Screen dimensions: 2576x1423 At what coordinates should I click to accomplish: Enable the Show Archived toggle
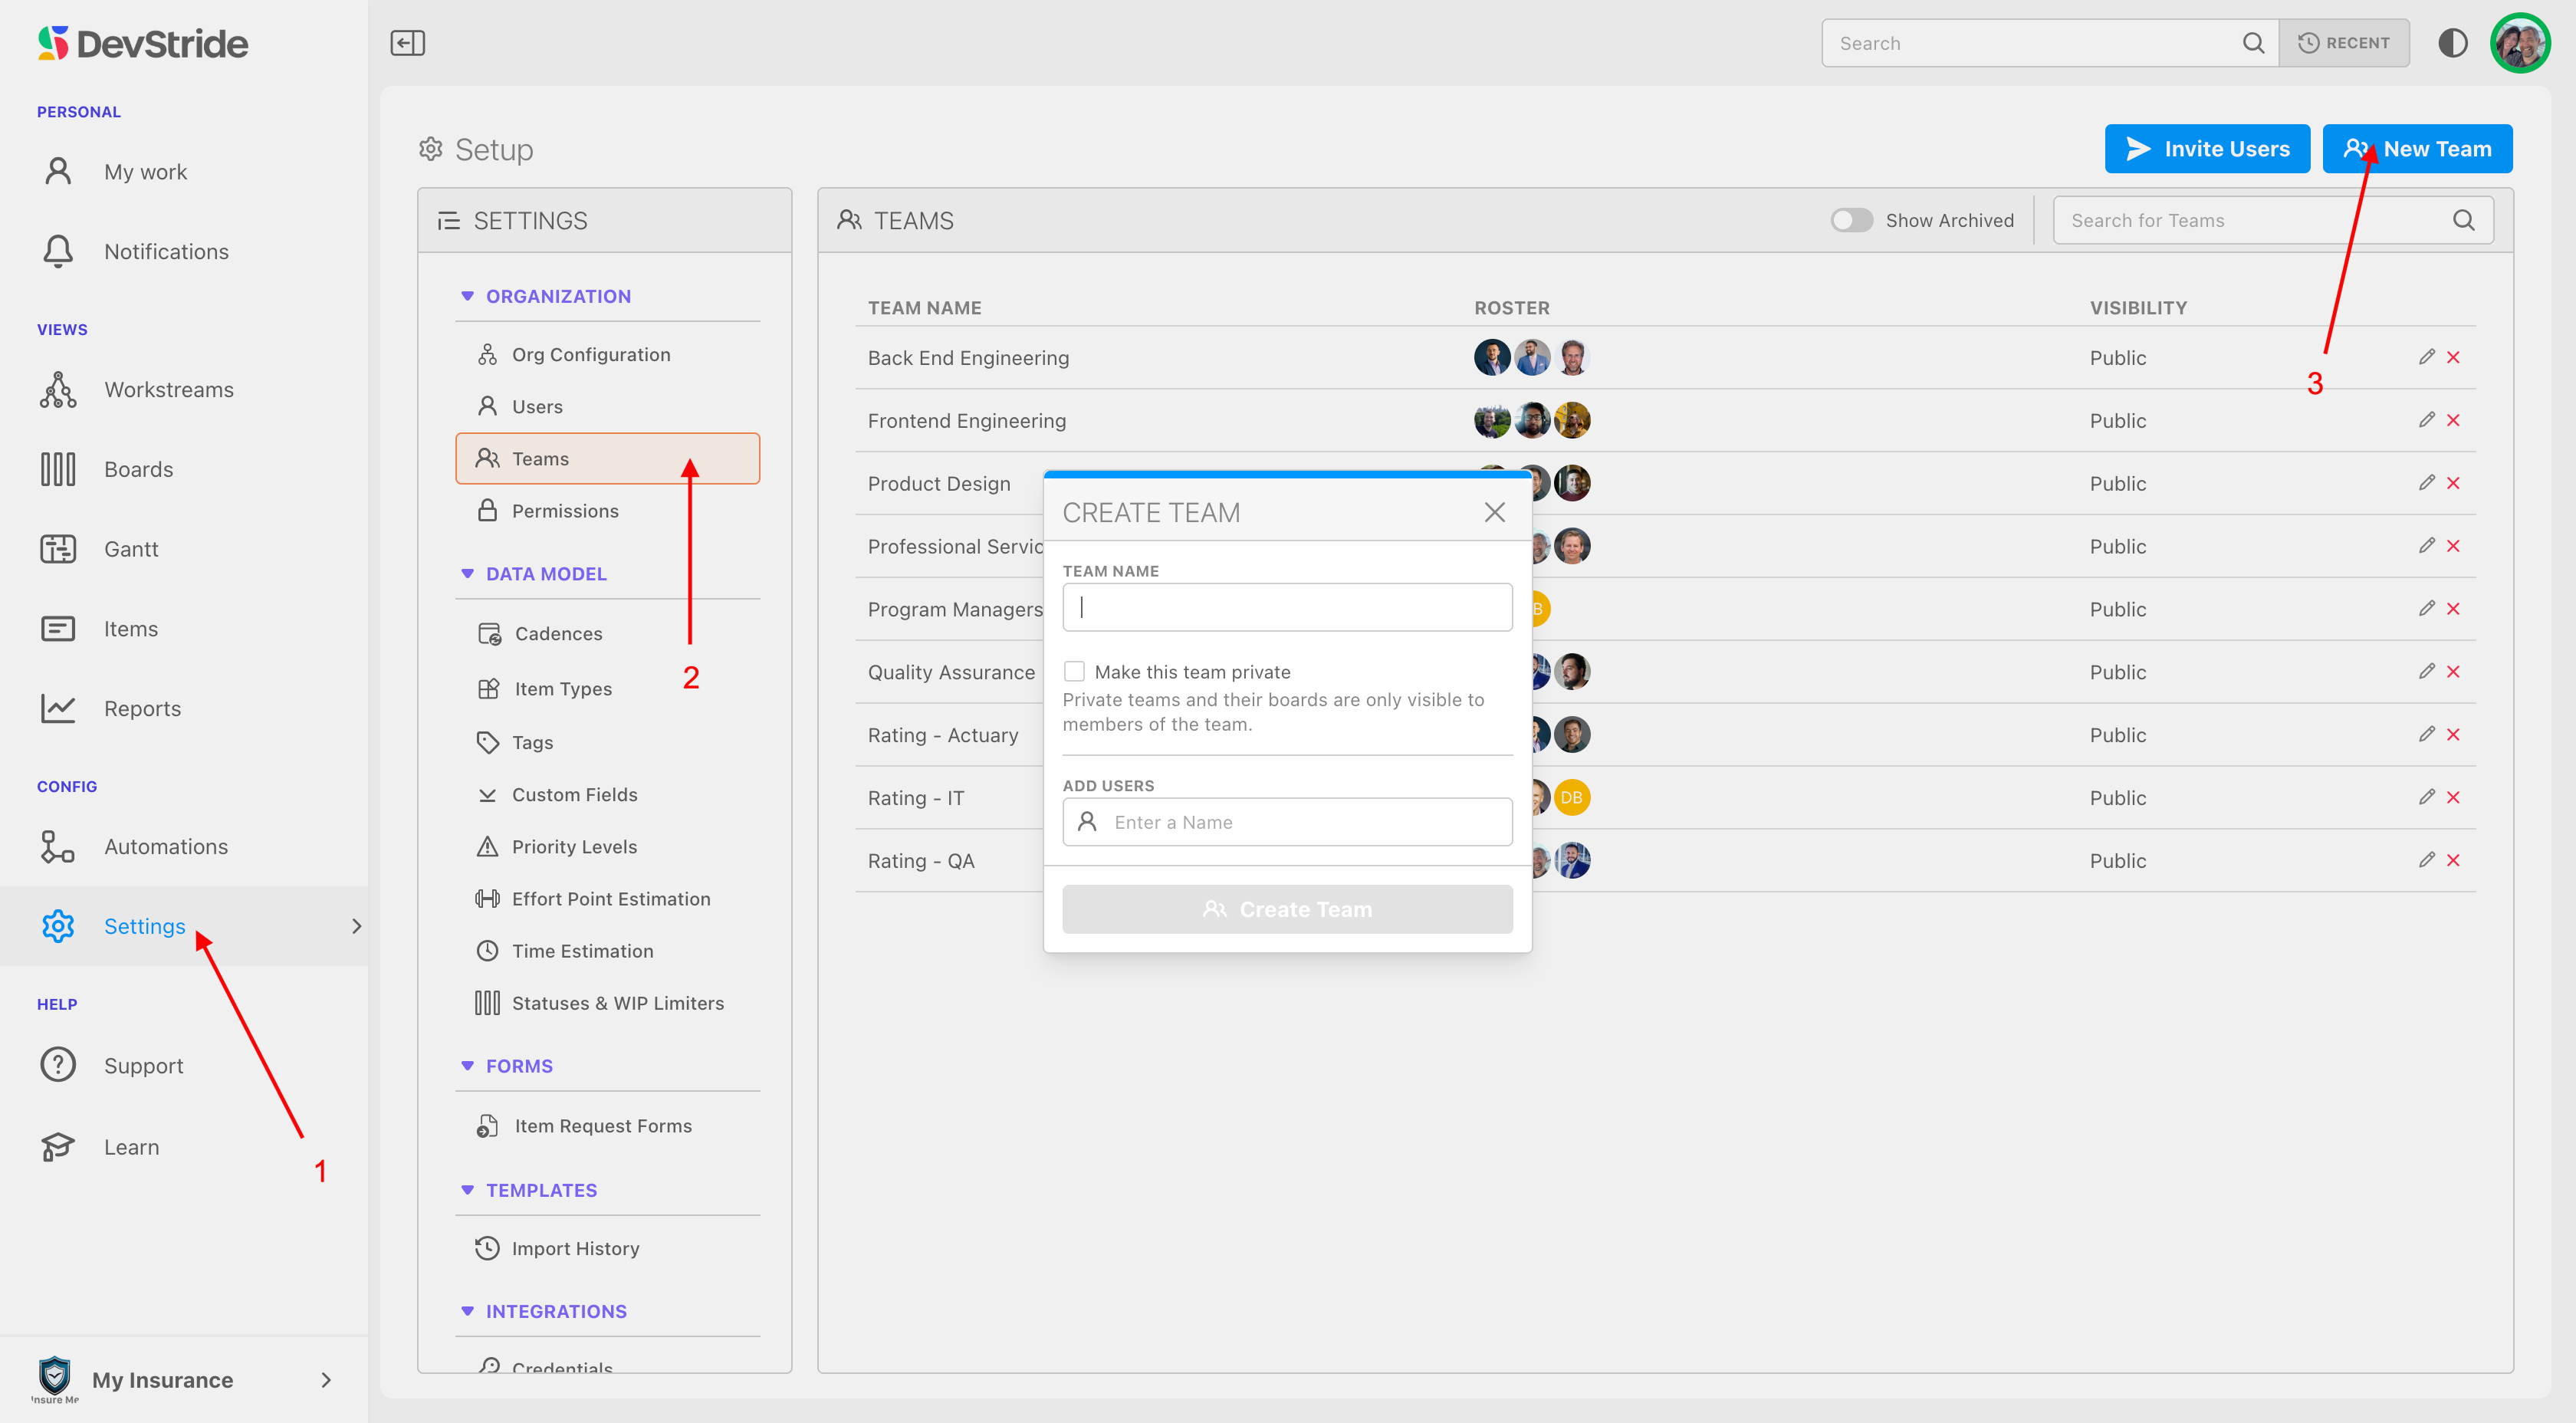(1851, 220)
